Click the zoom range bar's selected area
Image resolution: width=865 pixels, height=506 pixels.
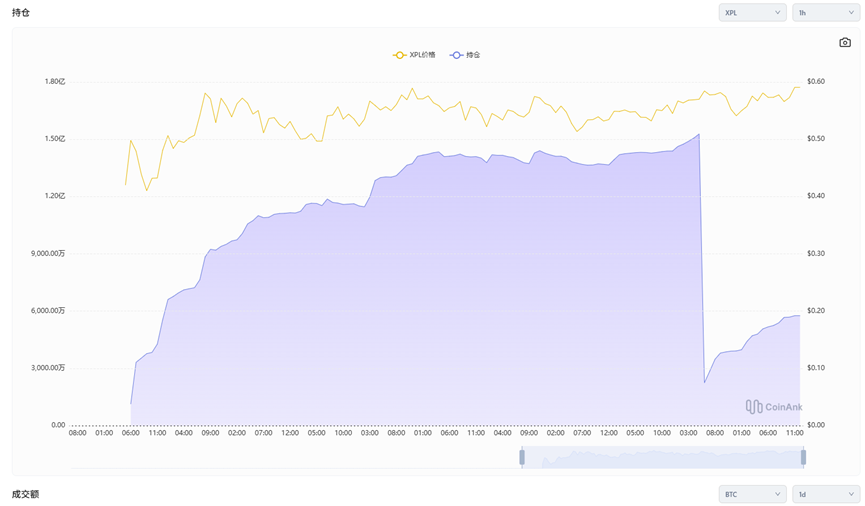click(x=662, y=457)
